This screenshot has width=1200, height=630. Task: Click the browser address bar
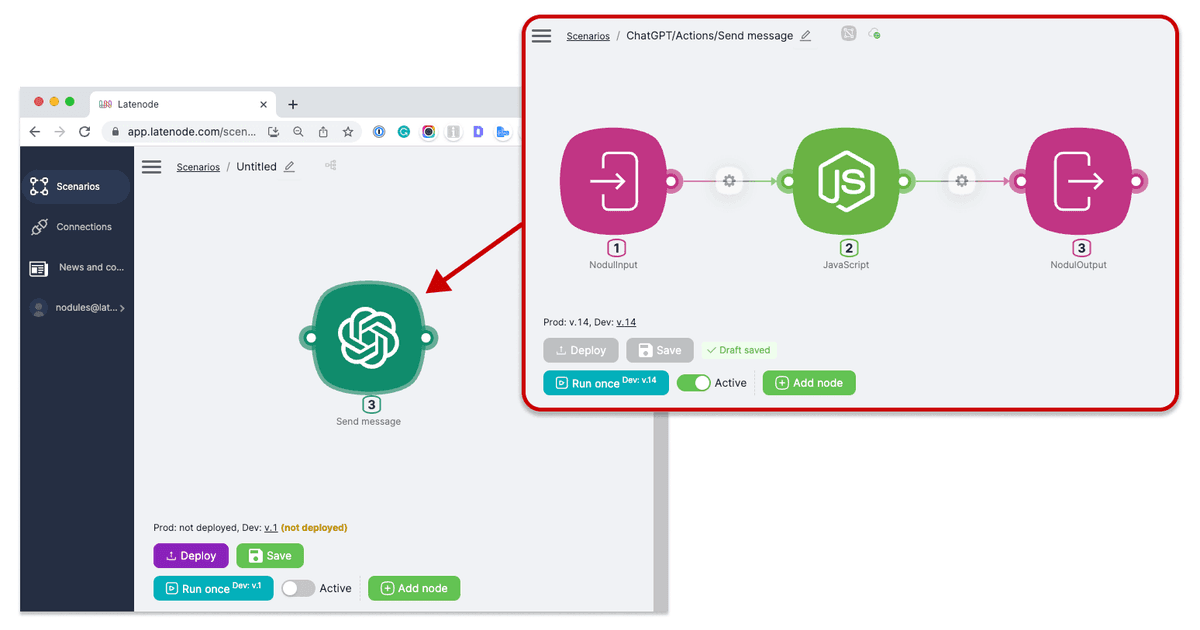(x=190, y=132)
